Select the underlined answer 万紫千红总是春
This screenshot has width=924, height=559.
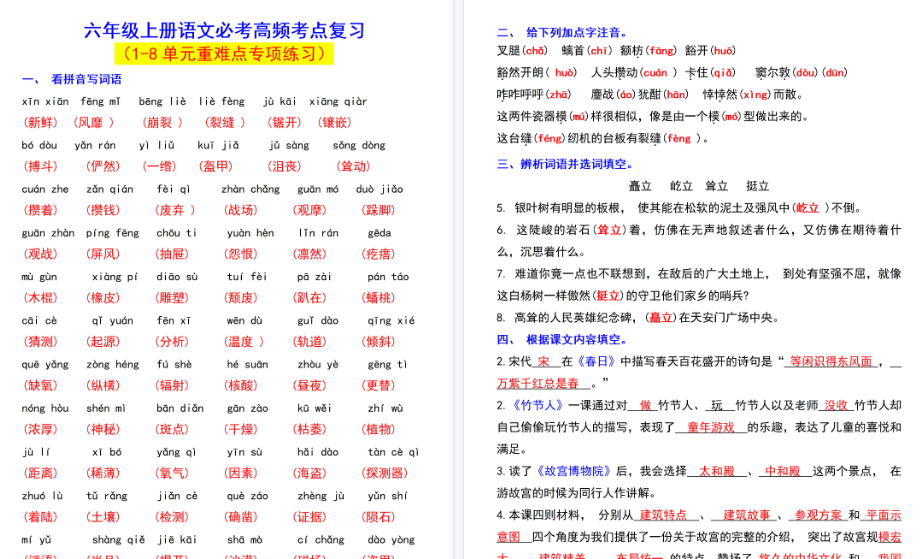coord(538,383)
